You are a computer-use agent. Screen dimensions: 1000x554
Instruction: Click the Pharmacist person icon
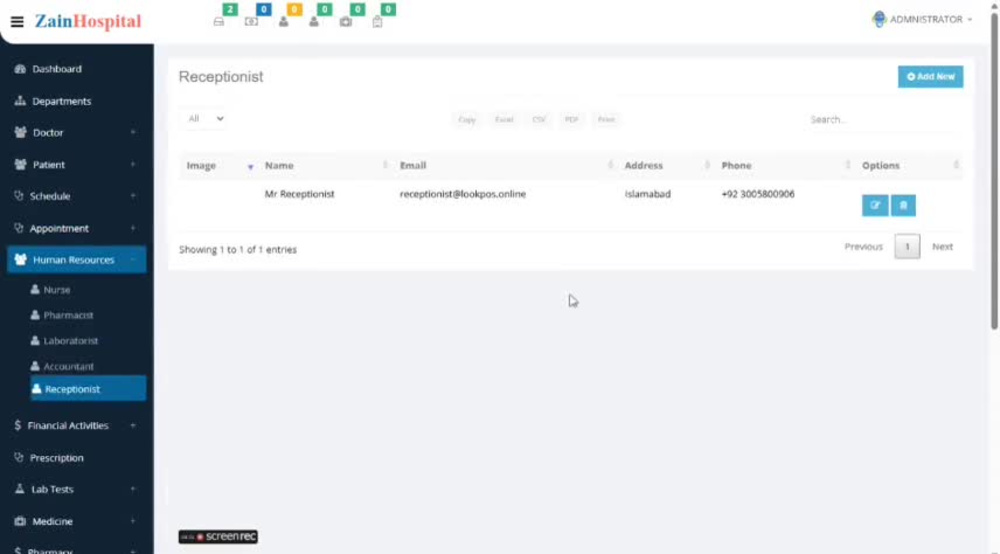point(35,315)
